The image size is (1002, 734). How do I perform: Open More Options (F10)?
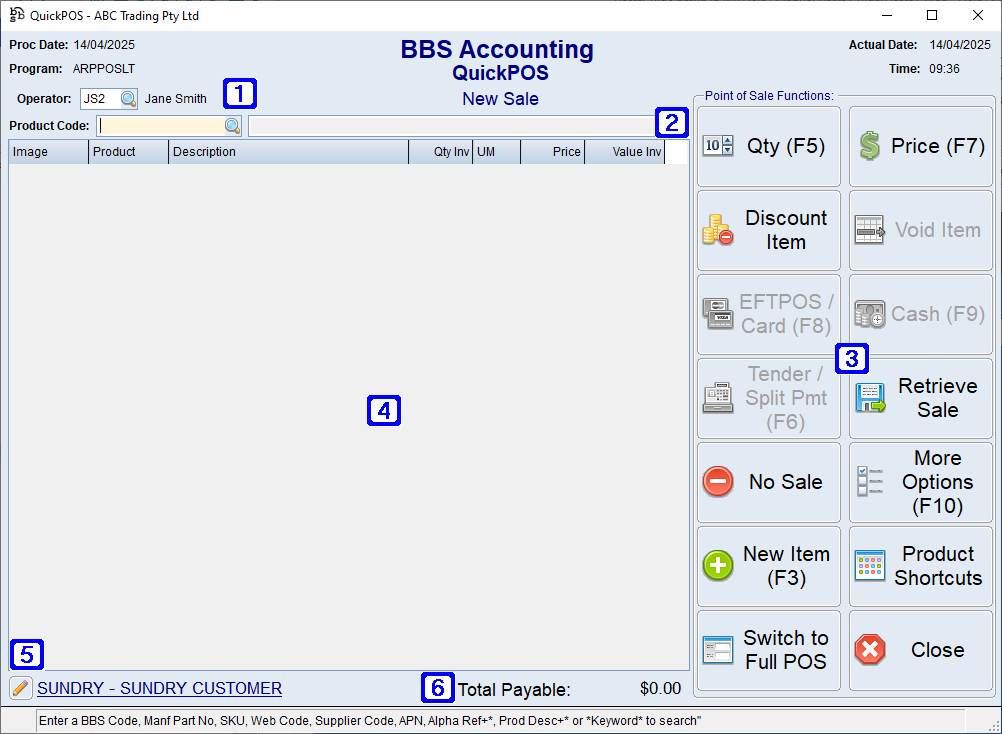click(920, 482)
